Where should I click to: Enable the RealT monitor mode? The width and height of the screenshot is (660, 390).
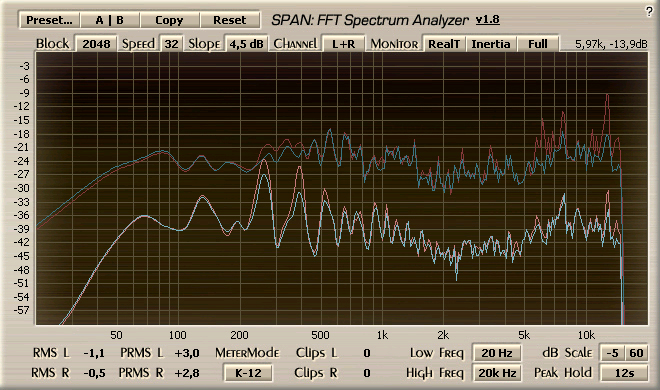click(444, 44)
